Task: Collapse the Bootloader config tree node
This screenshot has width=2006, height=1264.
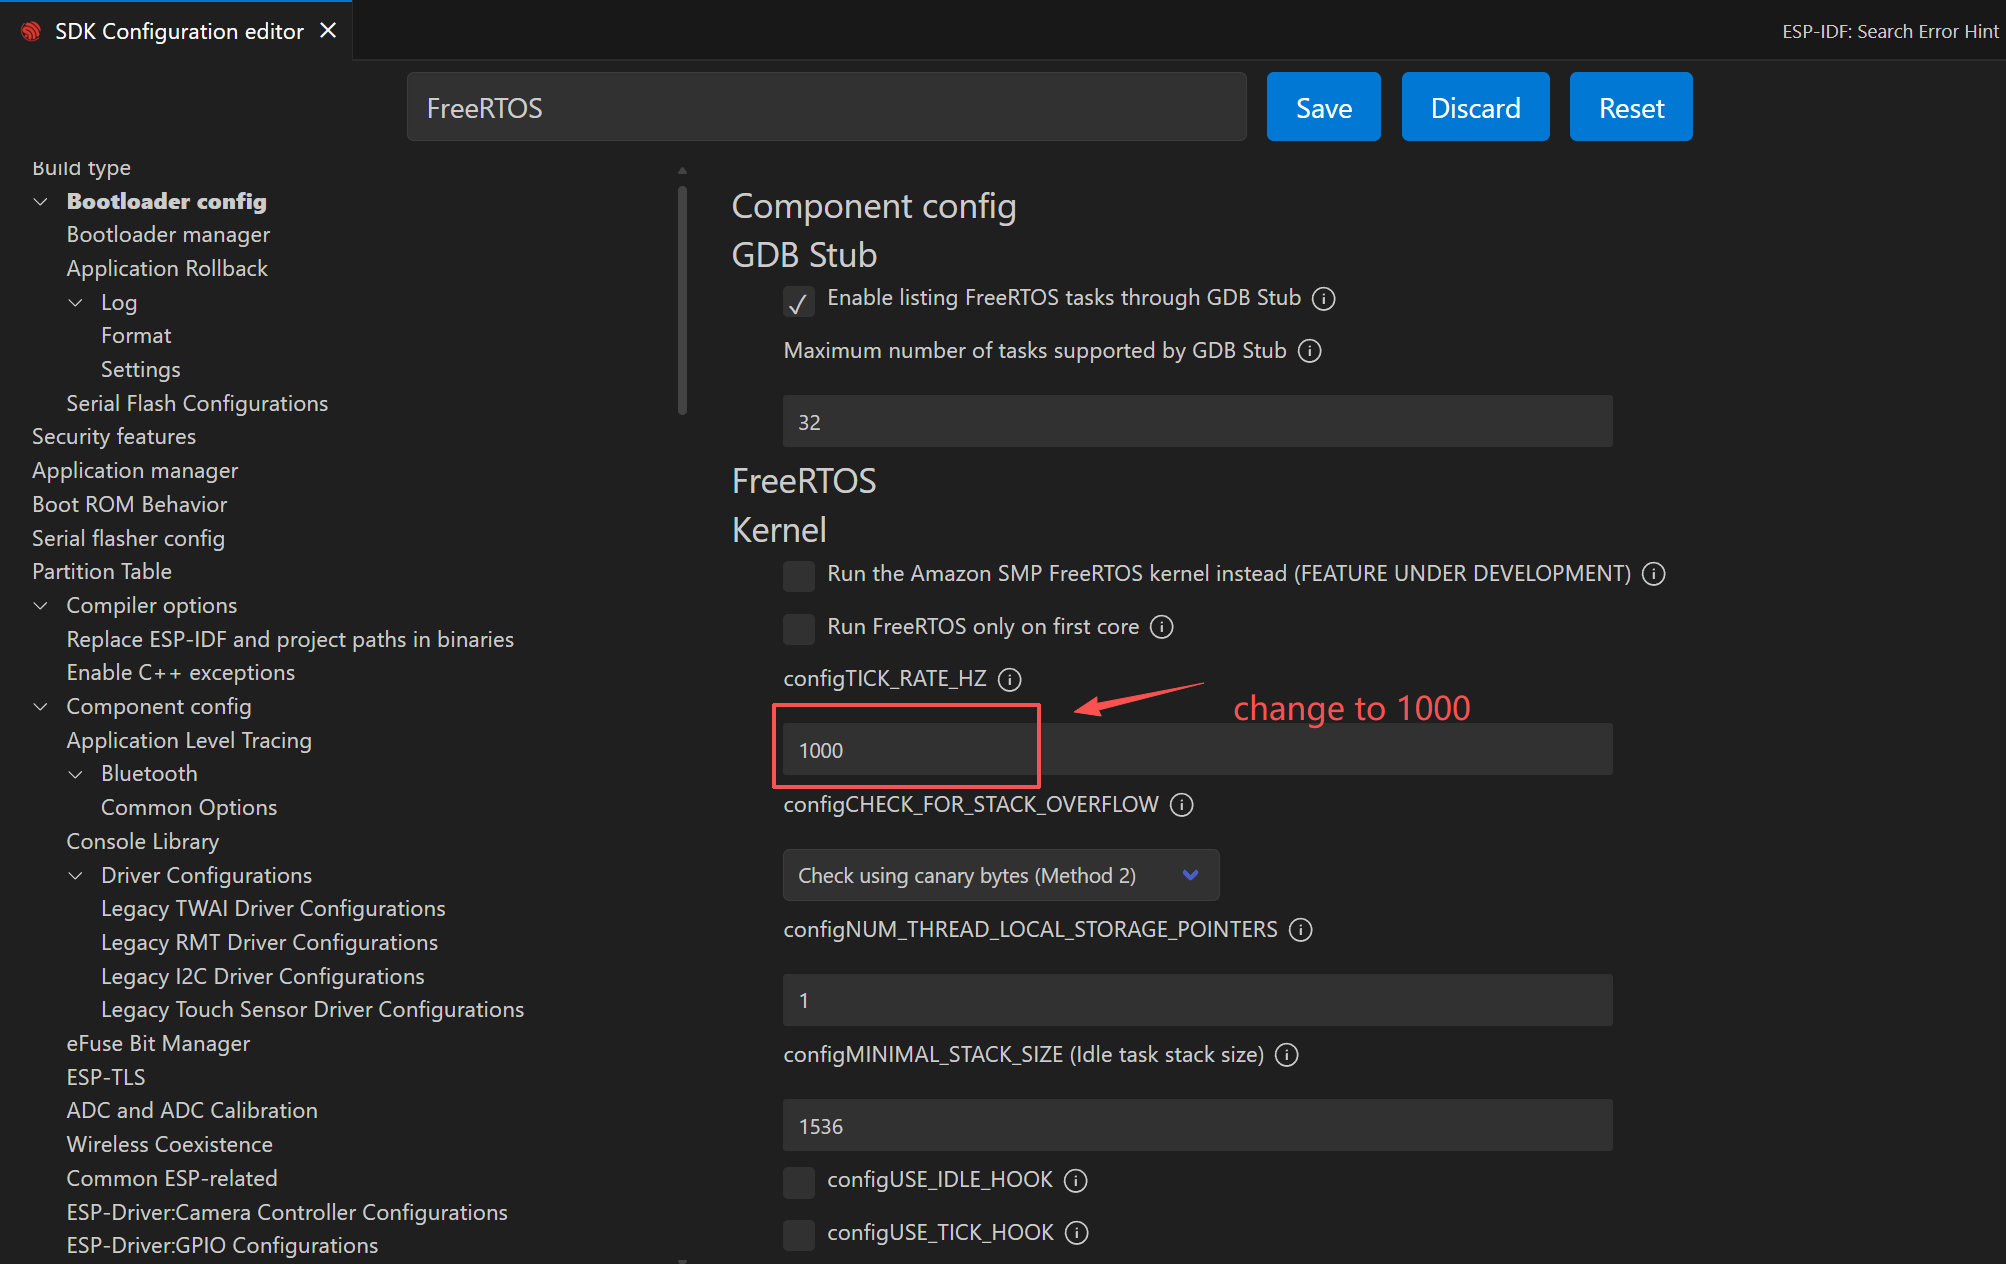Action: [41, 202]
